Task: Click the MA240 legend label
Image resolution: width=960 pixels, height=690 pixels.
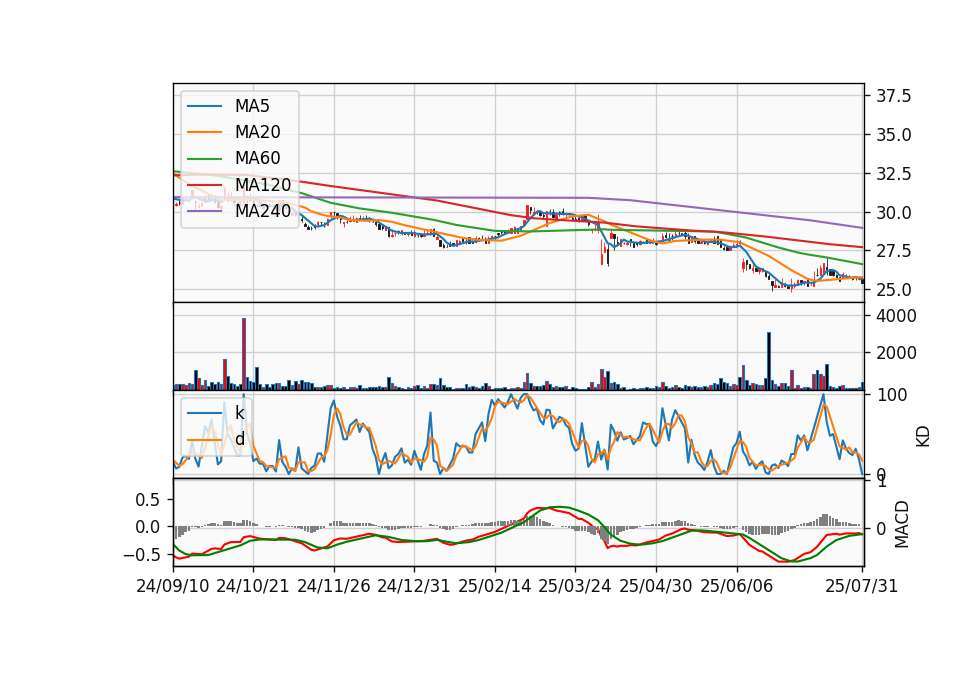Action: click(263, 211)
